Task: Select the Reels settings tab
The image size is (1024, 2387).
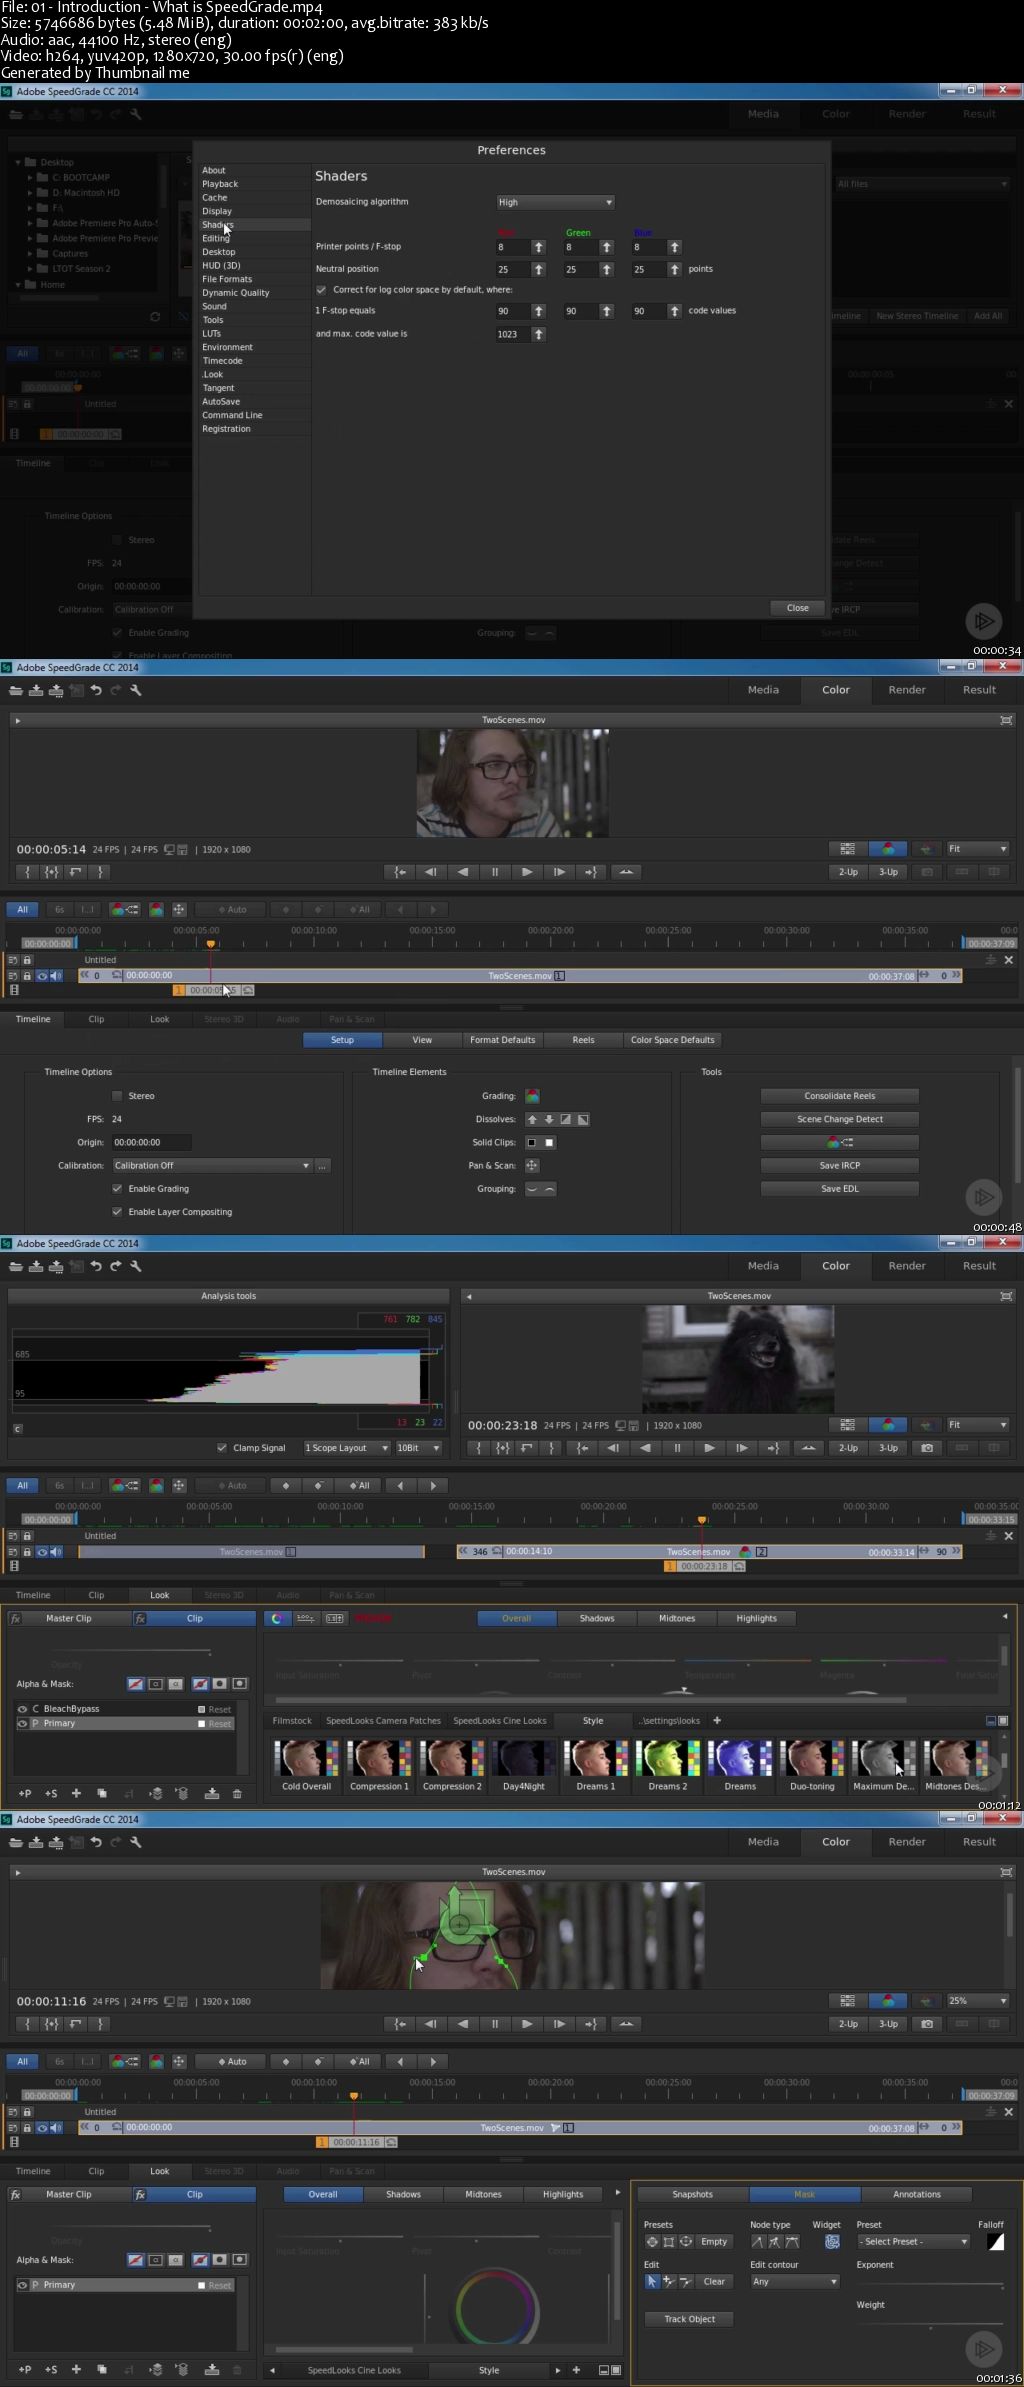Action: 583,1040
